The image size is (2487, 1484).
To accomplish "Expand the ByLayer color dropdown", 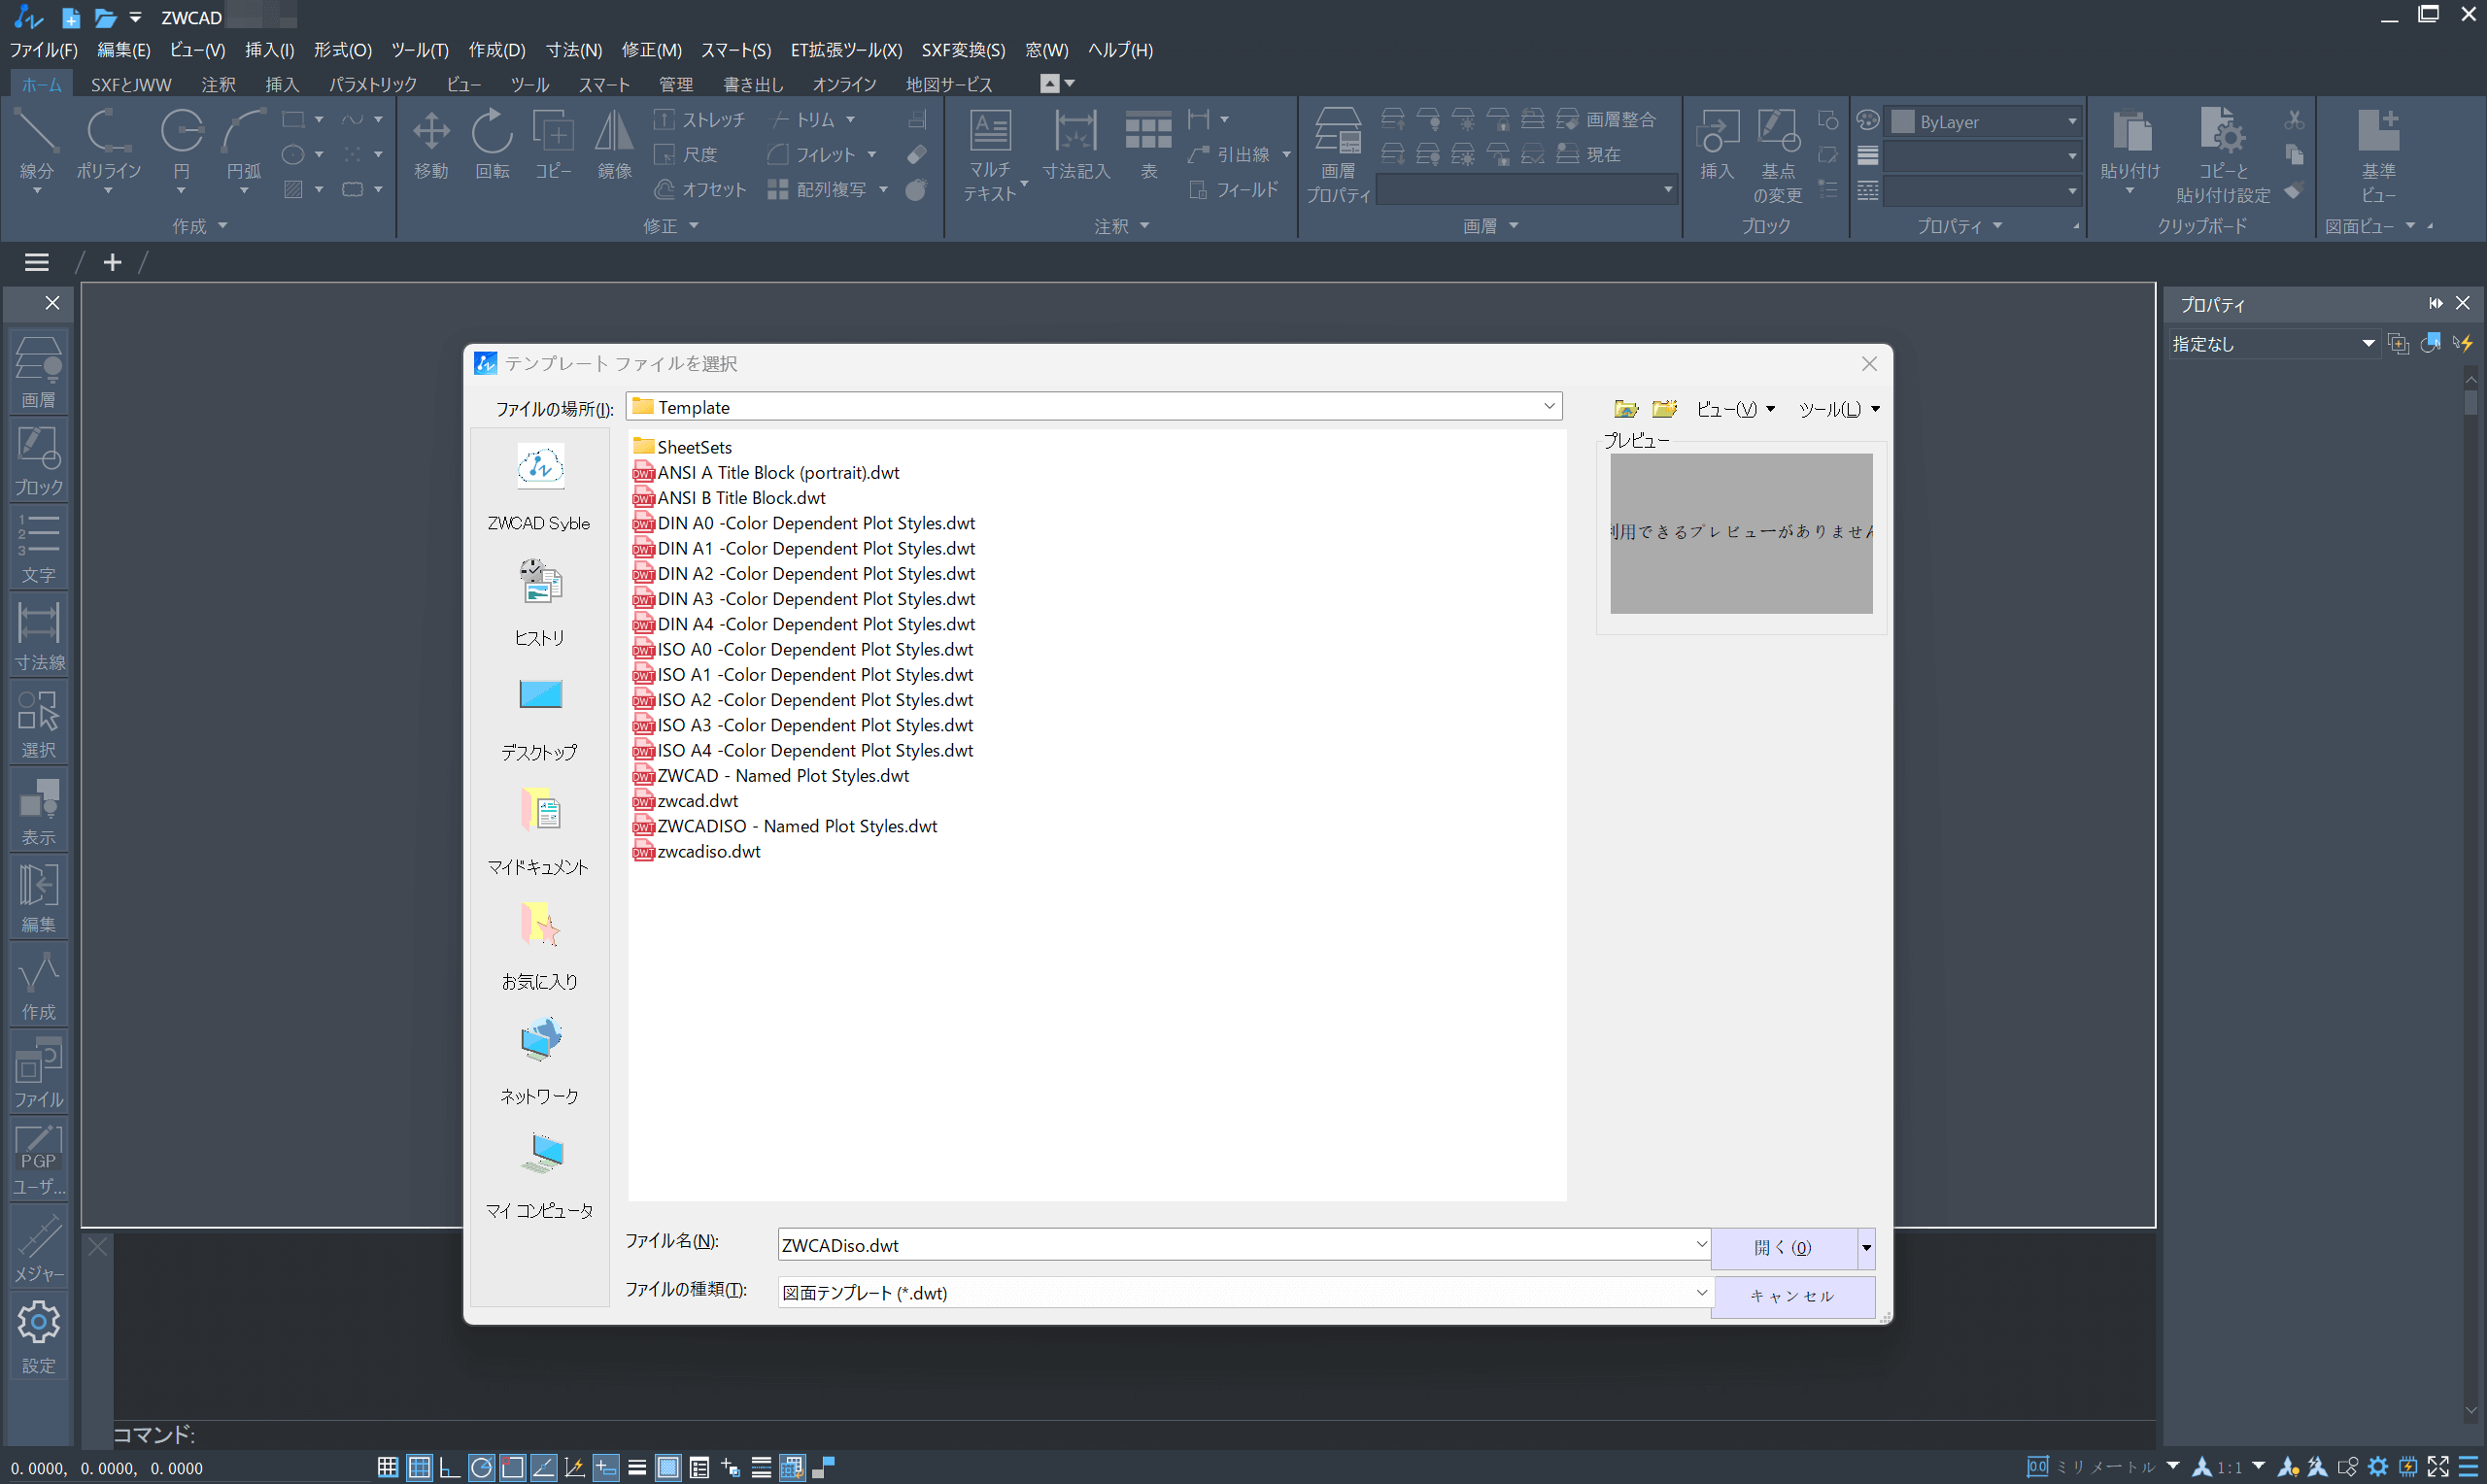I will tap(2072, 121).
